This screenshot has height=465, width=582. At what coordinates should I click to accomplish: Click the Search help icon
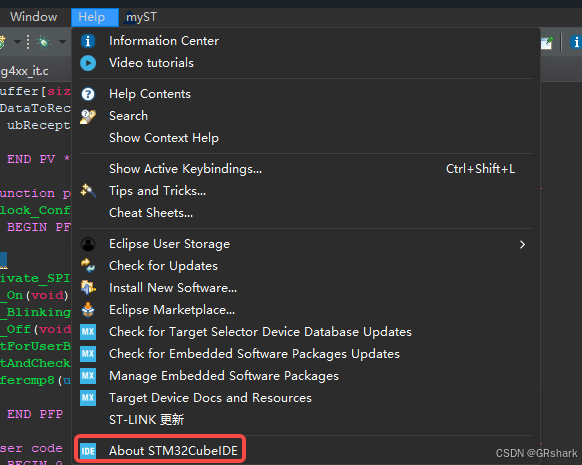click(x=88, y=117)
